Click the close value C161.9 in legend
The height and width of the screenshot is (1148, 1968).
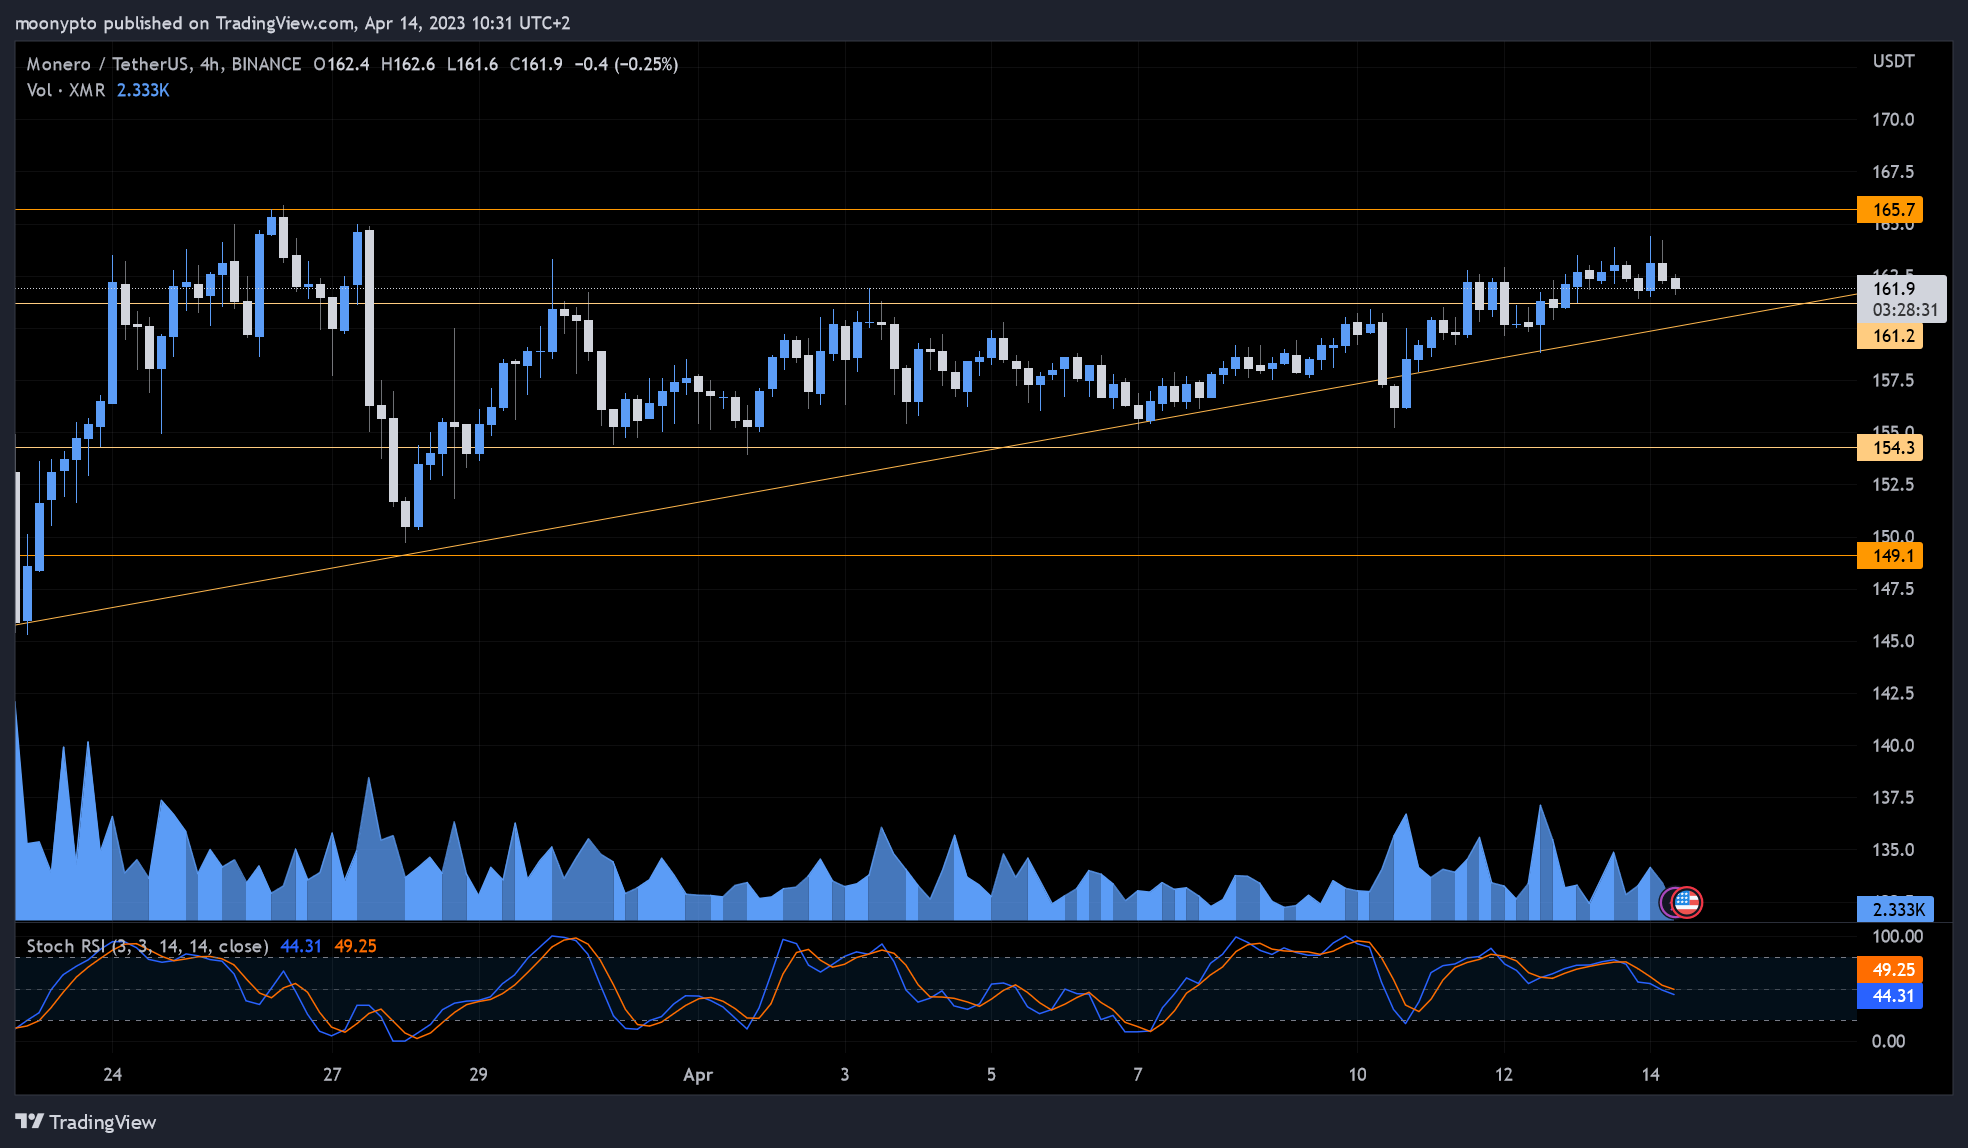pos(536,64)
